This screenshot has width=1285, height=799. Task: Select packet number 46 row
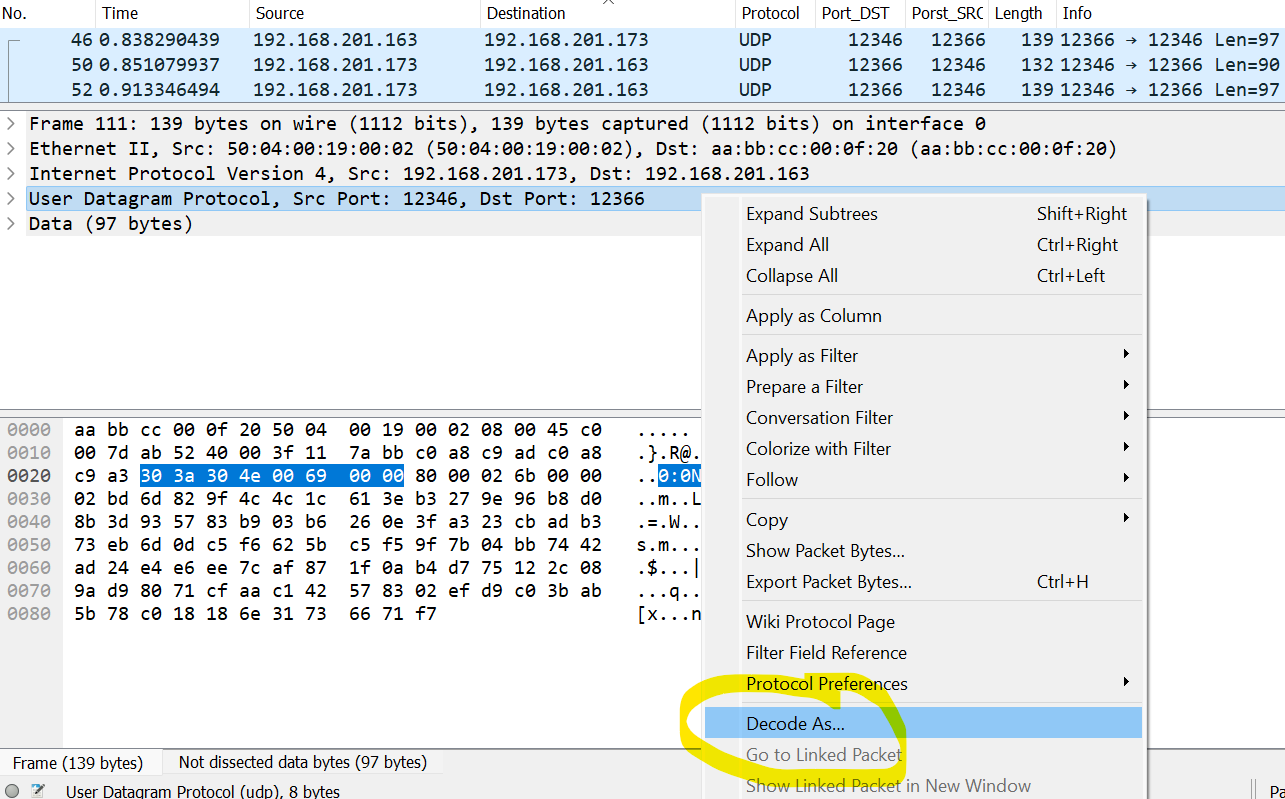pyautogui.click(x=642, y=40)
